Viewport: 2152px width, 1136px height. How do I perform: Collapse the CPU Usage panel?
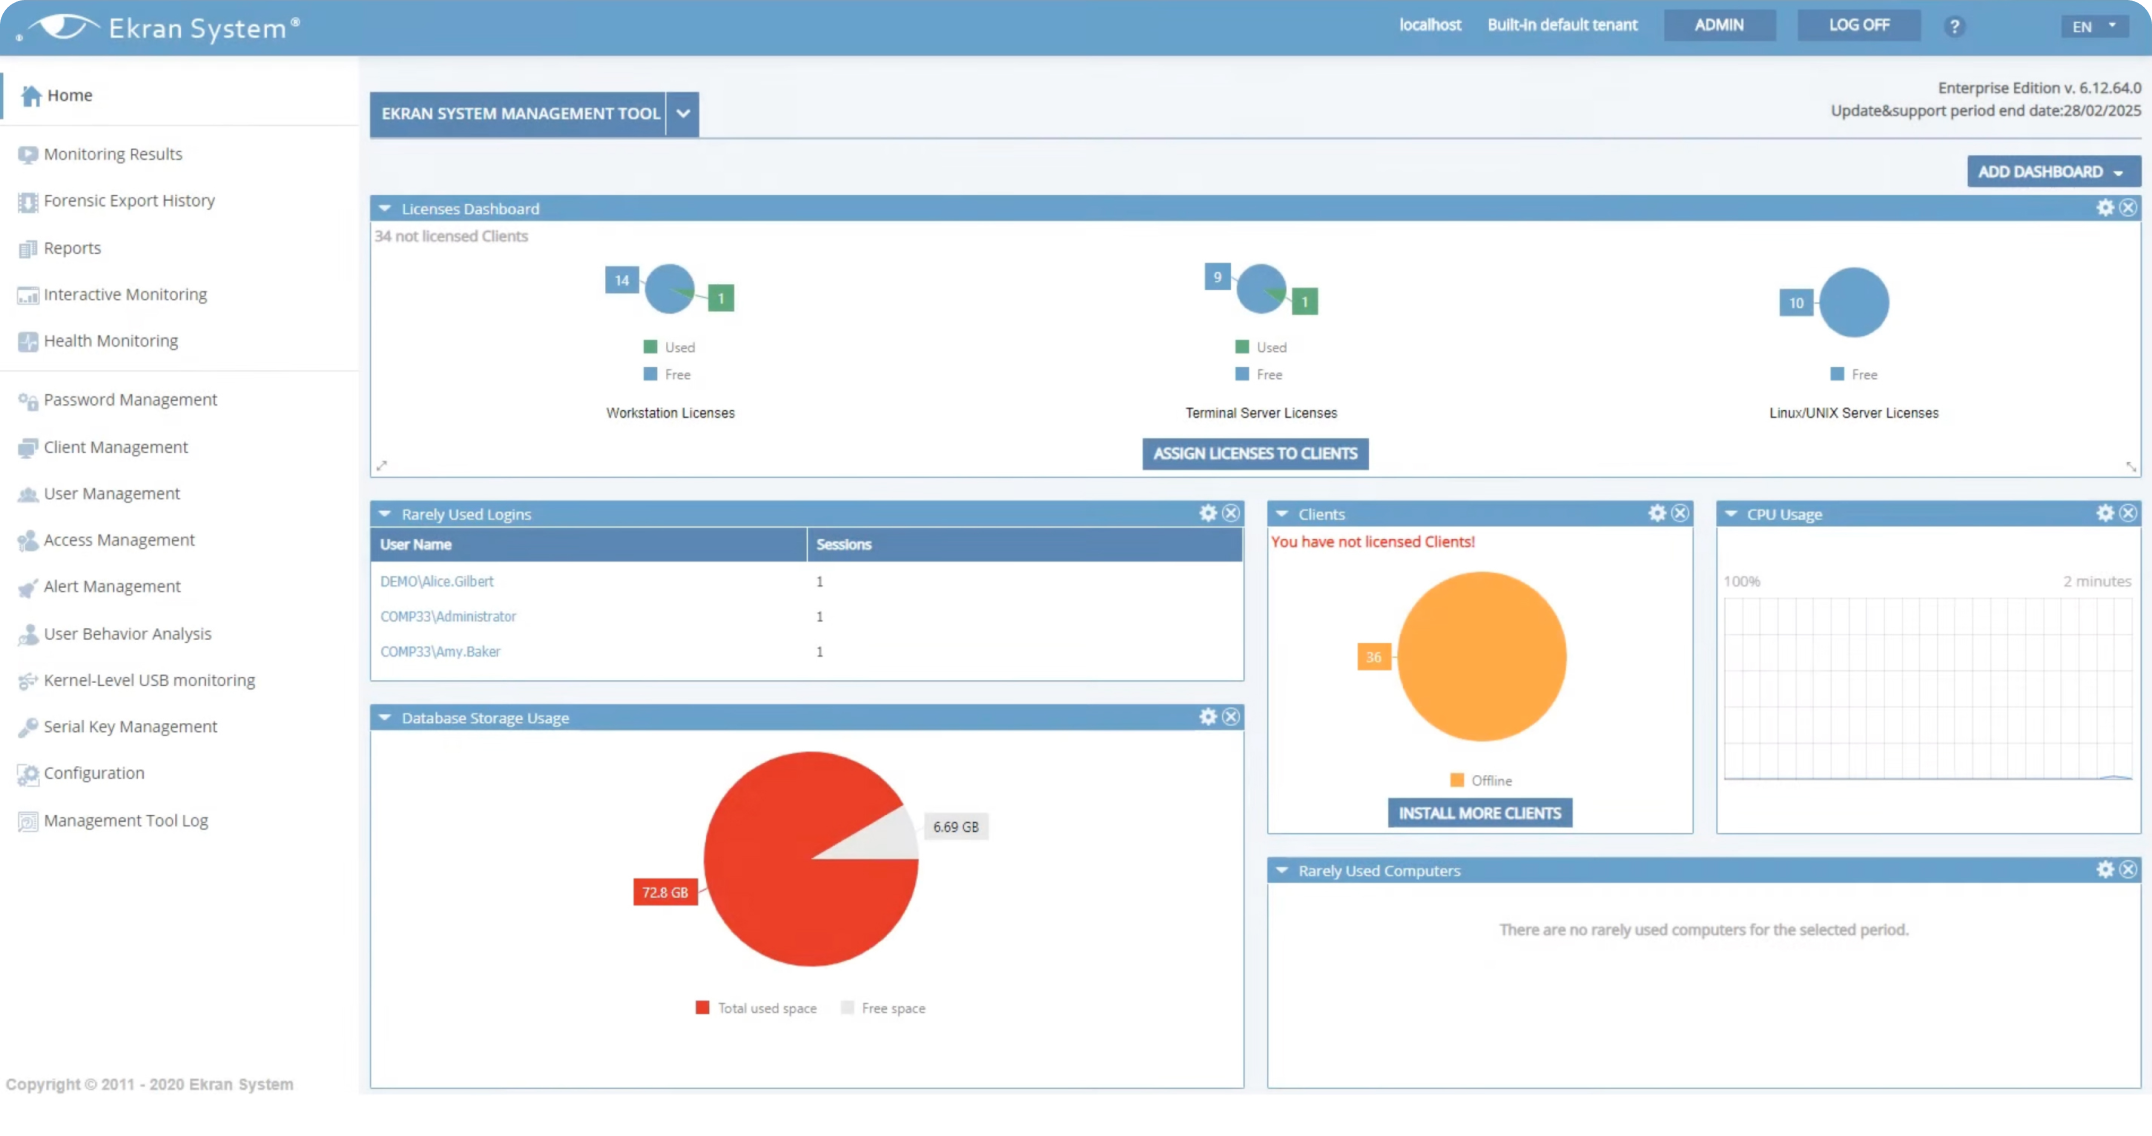(x=1731, y=514)
